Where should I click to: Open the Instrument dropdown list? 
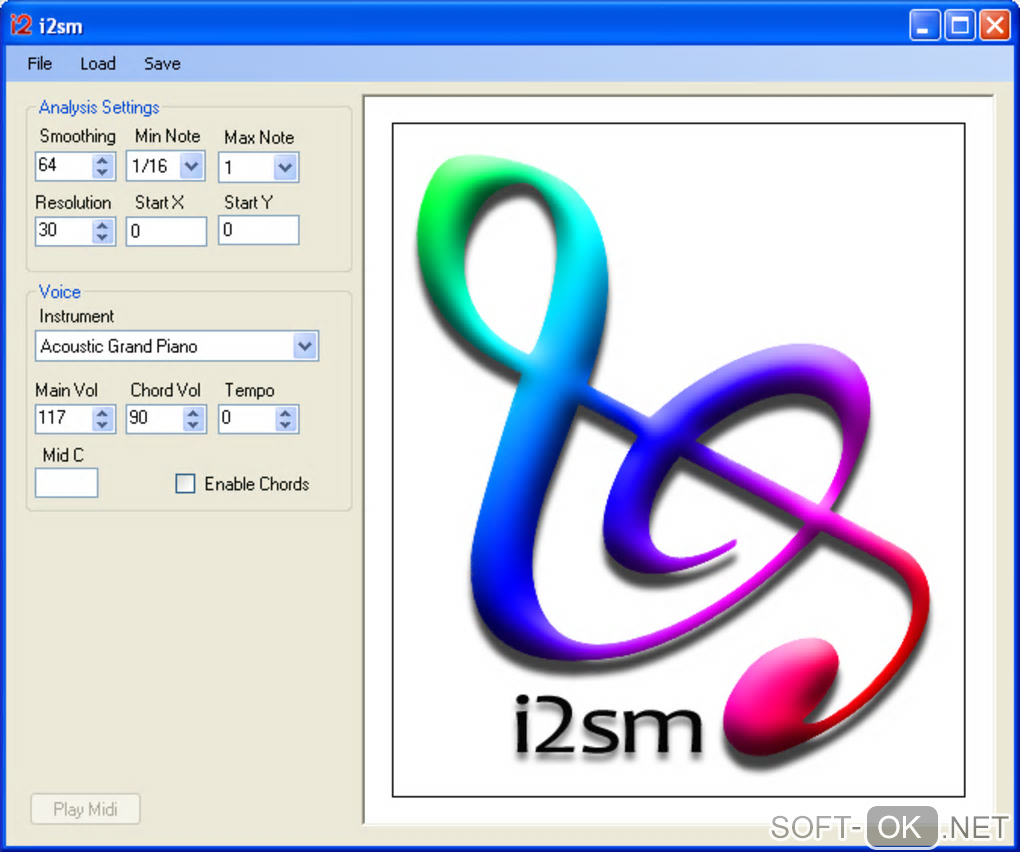305,346
